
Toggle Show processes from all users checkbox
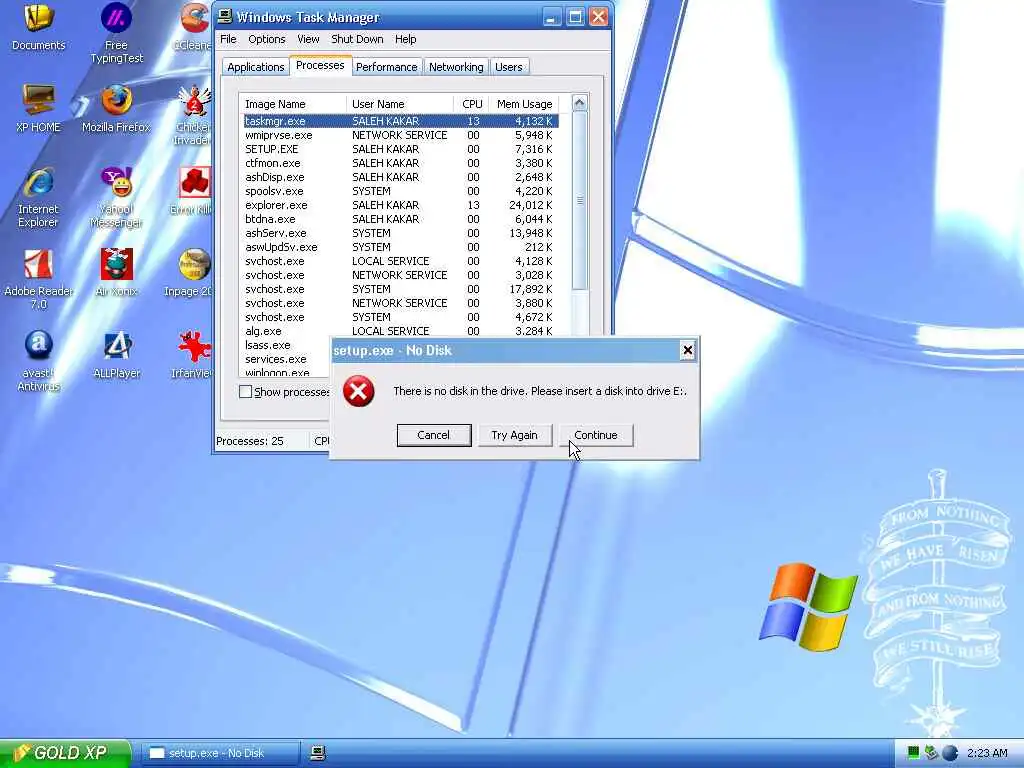pyautogui.click(x=246, y=392)
